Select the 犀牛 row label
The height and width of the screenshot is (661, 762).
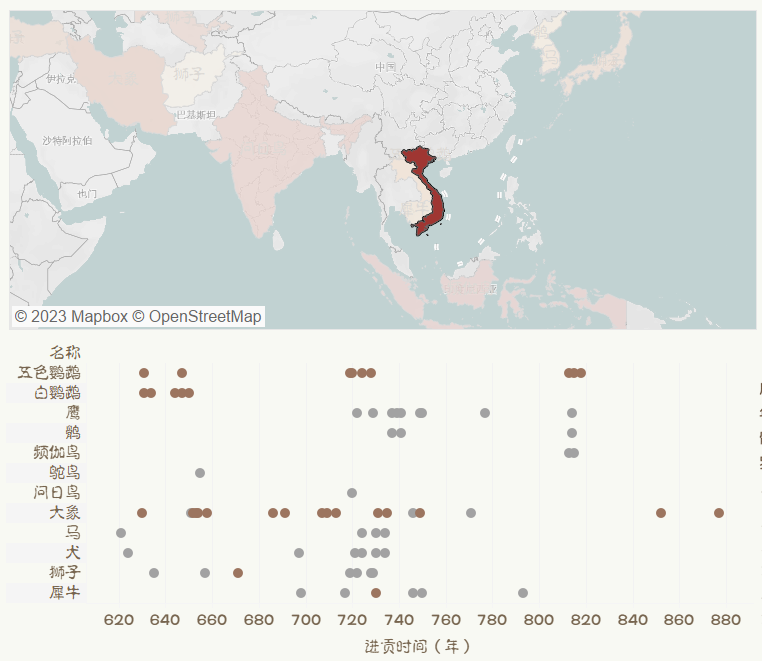click(x=64, y=592)
